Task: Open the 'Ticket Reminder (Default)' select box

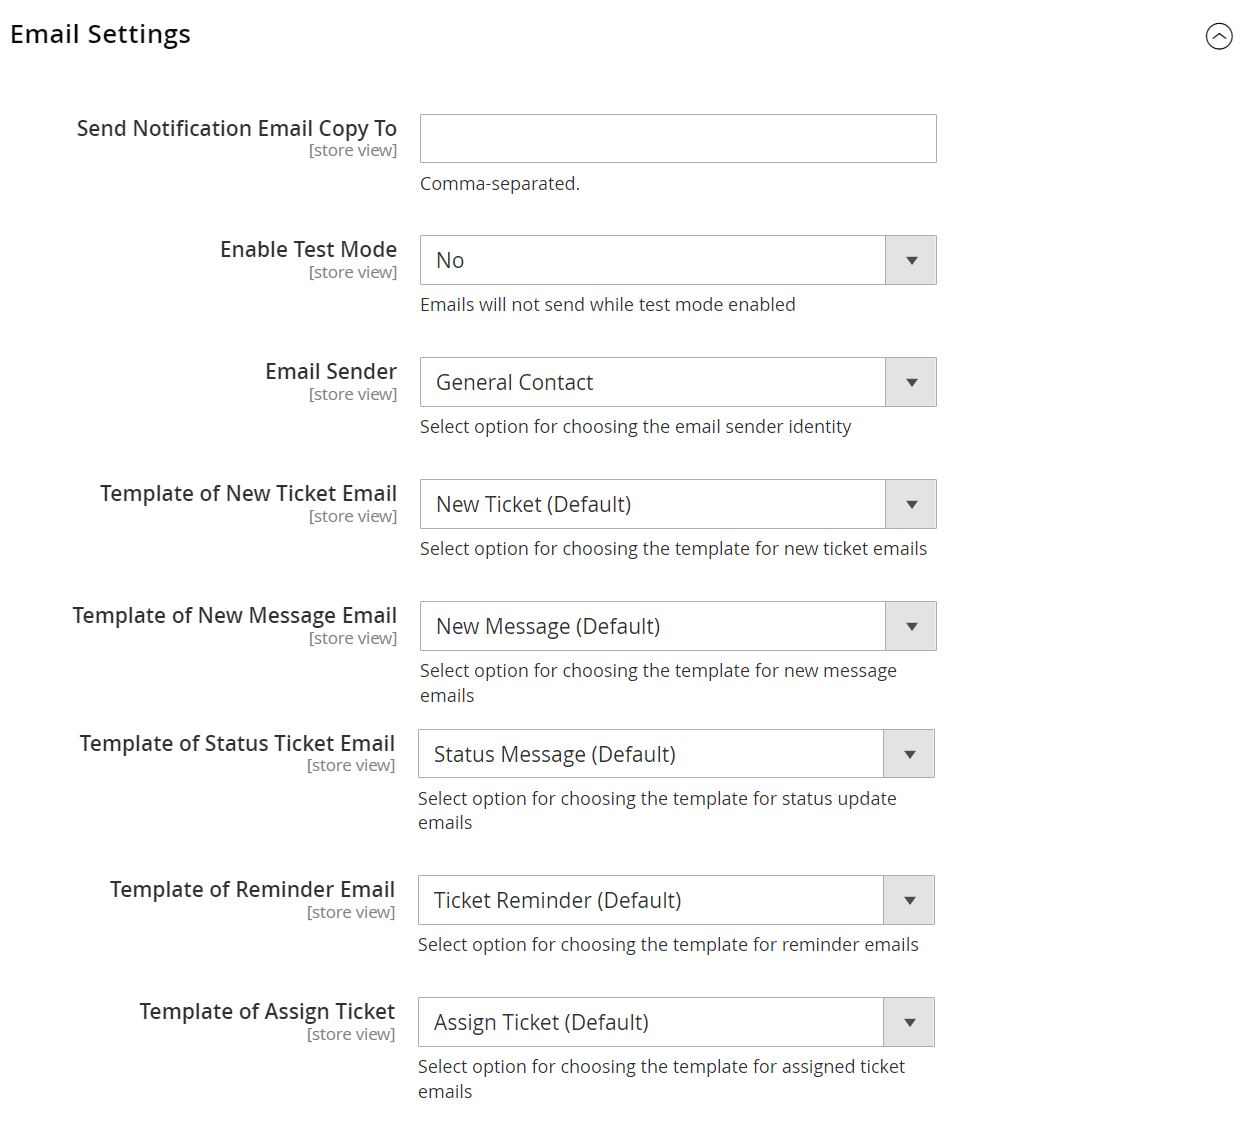Action: (x=650, y=901)
